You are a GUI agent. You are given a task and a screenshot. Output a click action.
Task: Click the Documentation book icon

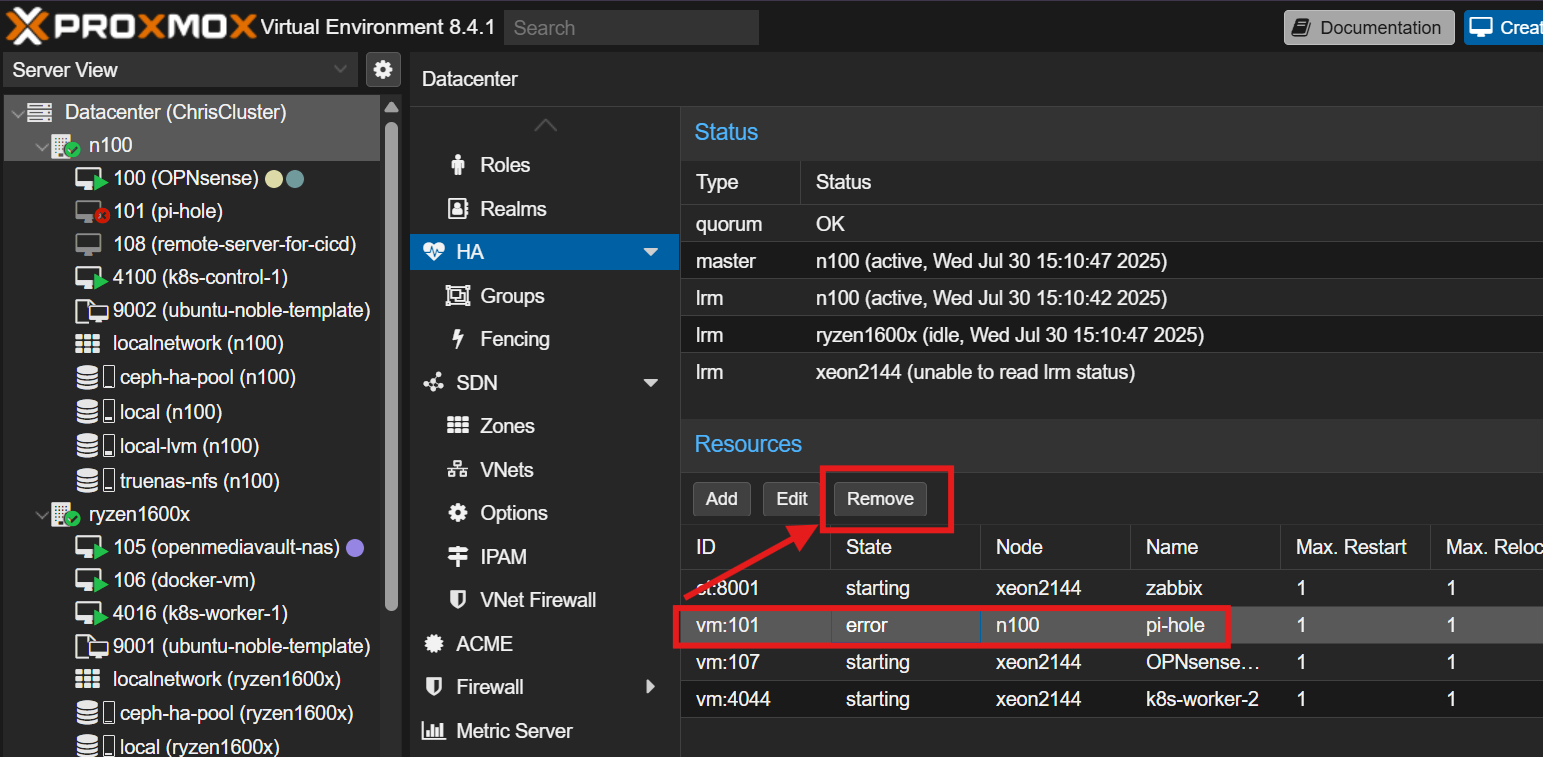tap(1302, 28)
